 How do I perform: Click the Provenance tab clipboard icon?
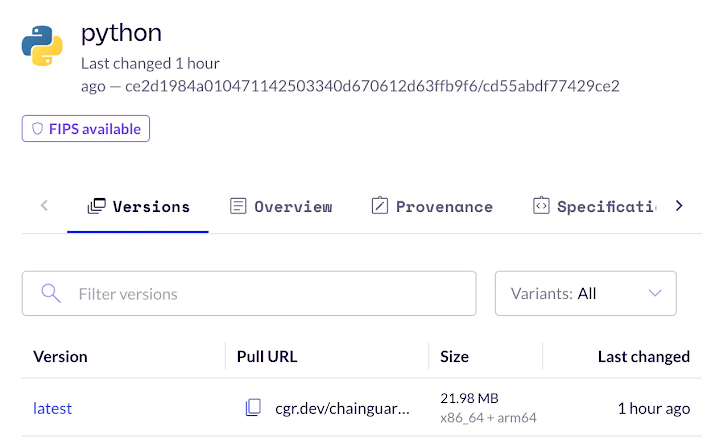pyautogui.click(x=380, y=205)
